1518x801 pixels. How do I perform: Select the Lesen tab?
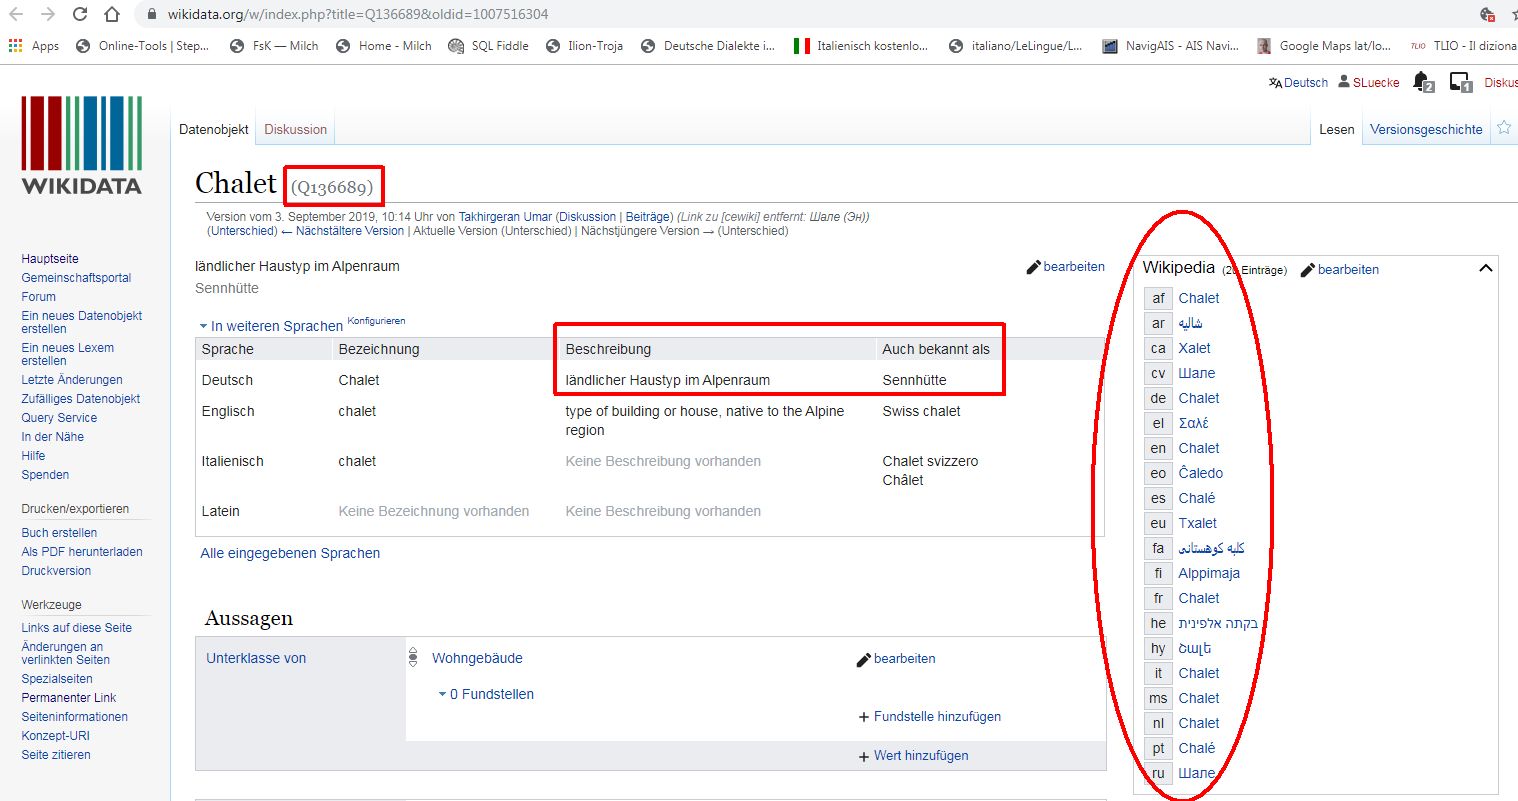coord(1336,129)
